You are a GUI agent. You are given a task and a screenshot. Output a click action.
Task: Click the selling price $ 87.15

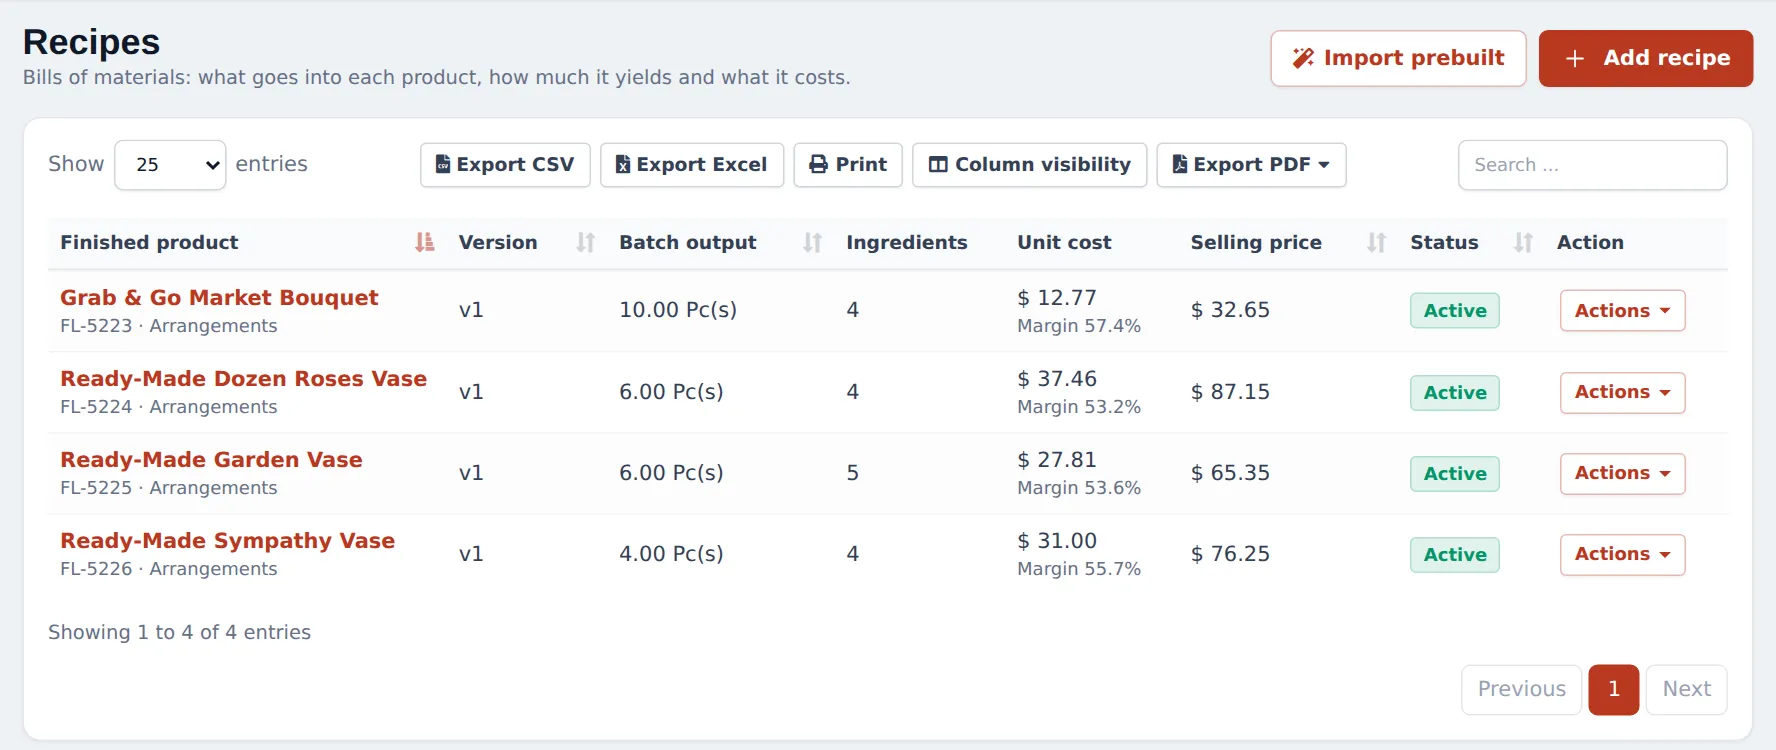click(x=1230, y=392)
